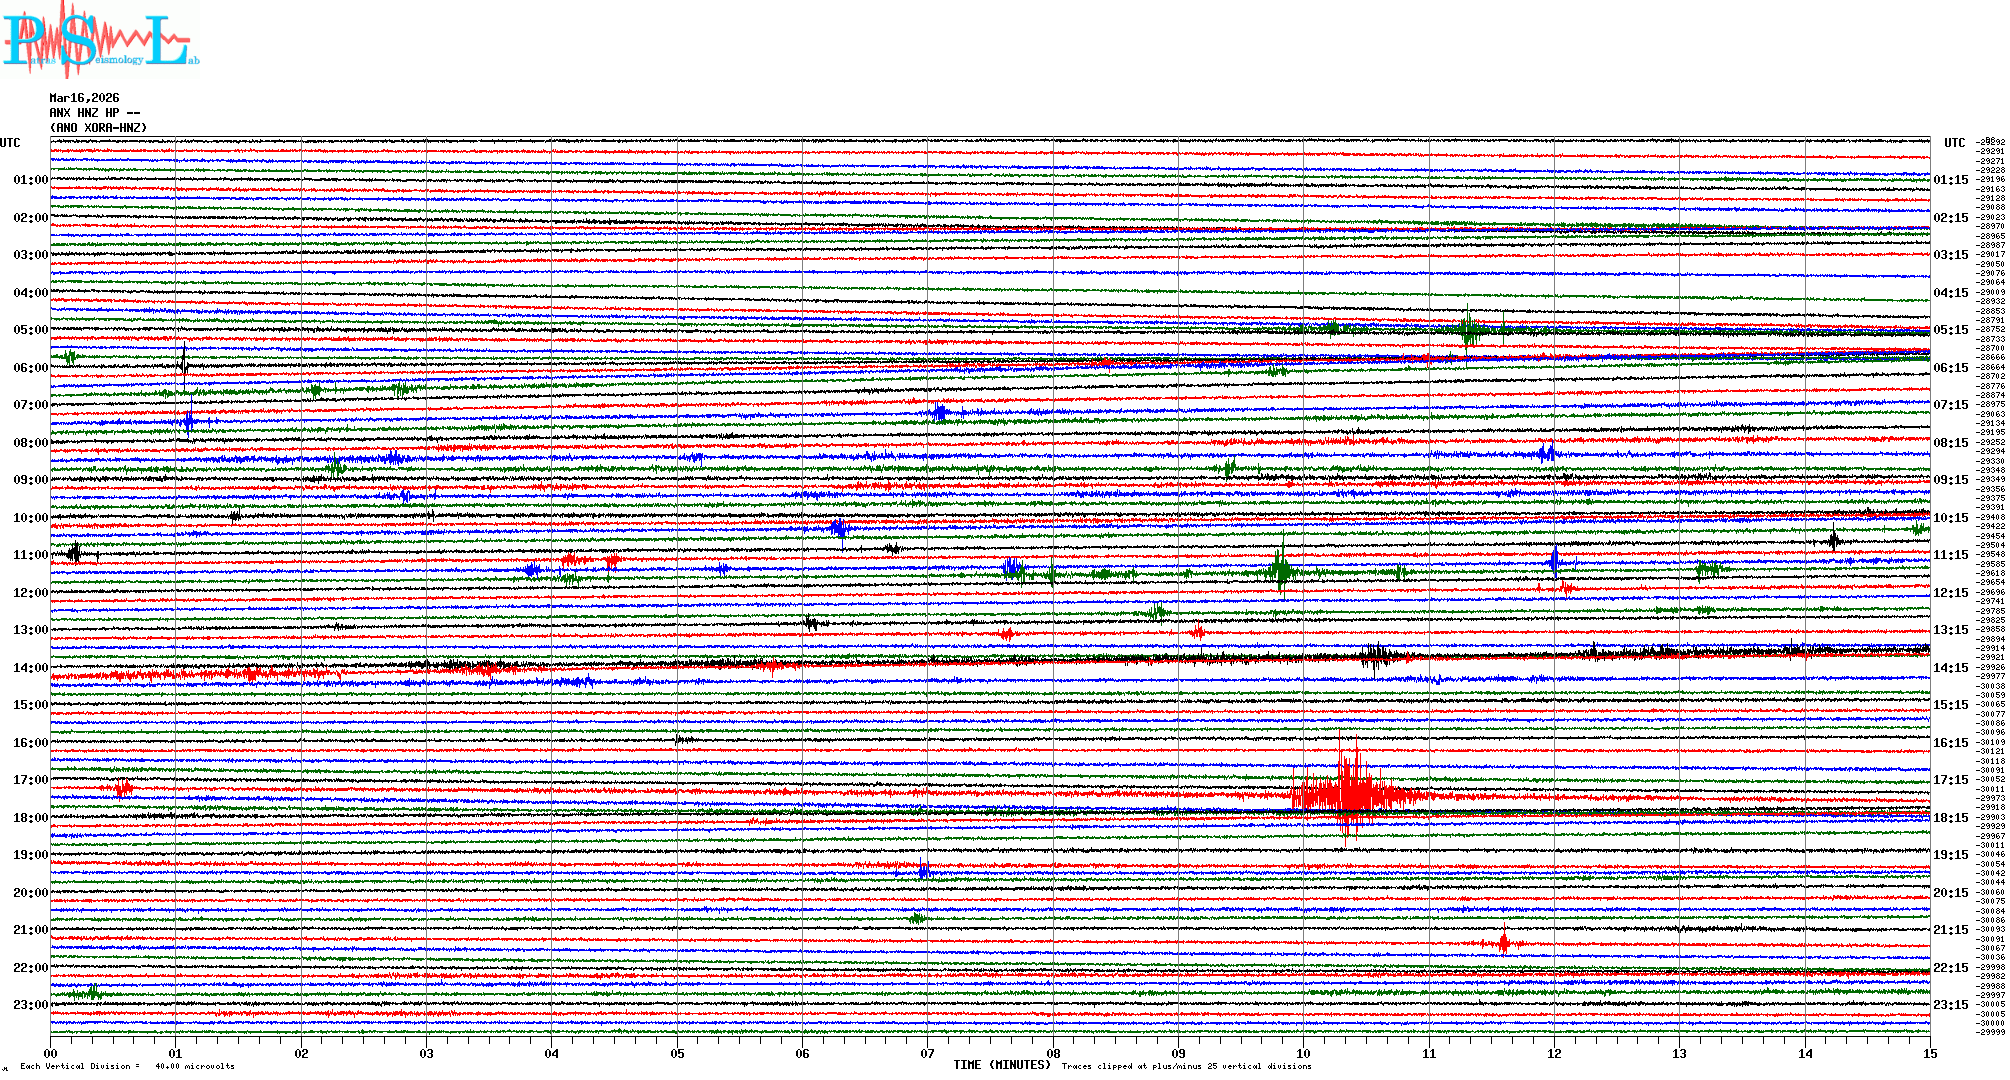Click the PSL Seismology Lab logo

point(100,40)
